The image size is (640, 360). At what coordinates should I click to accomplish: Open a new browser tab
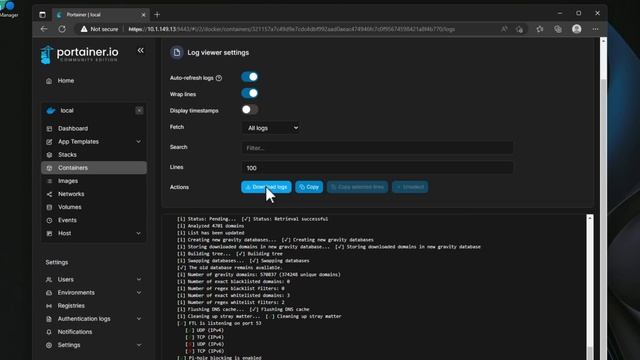coord(157,15)
